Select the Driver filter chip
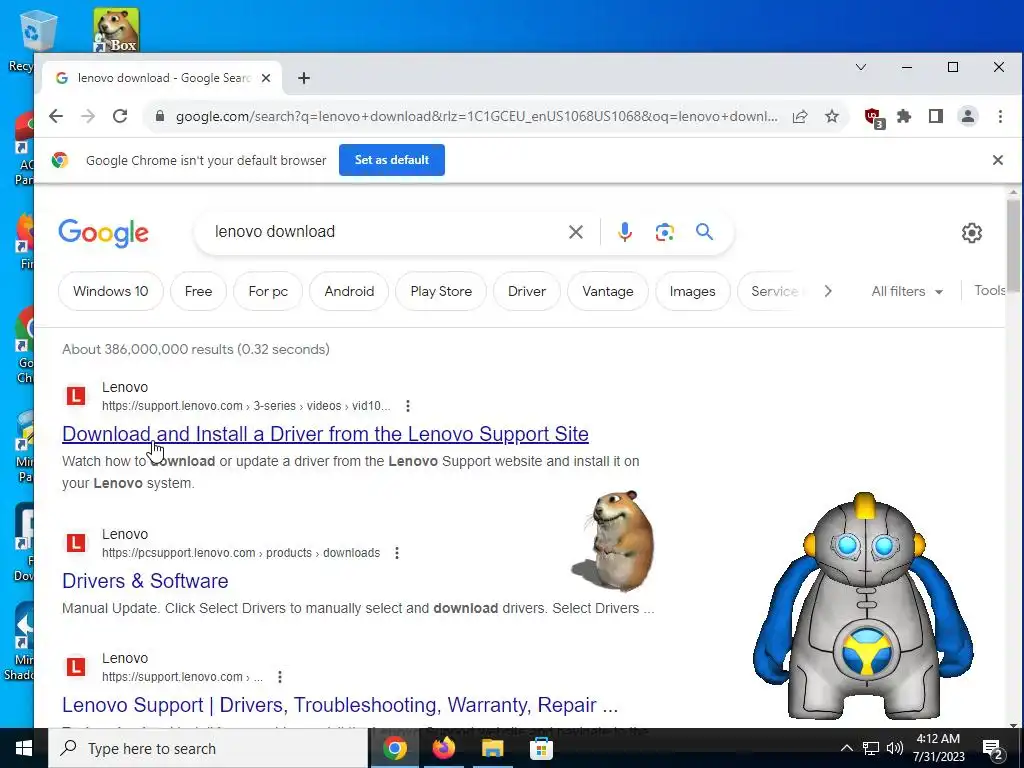The width and height of the screenshot is (1024, 768). (527, 291)
